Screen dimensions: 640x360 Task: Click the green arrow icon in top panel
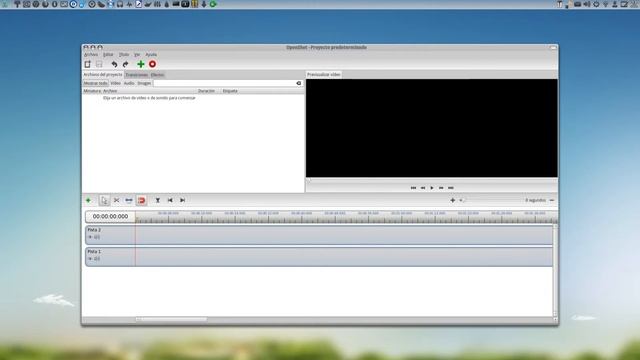pyautogui.click(x=213, y=4)
